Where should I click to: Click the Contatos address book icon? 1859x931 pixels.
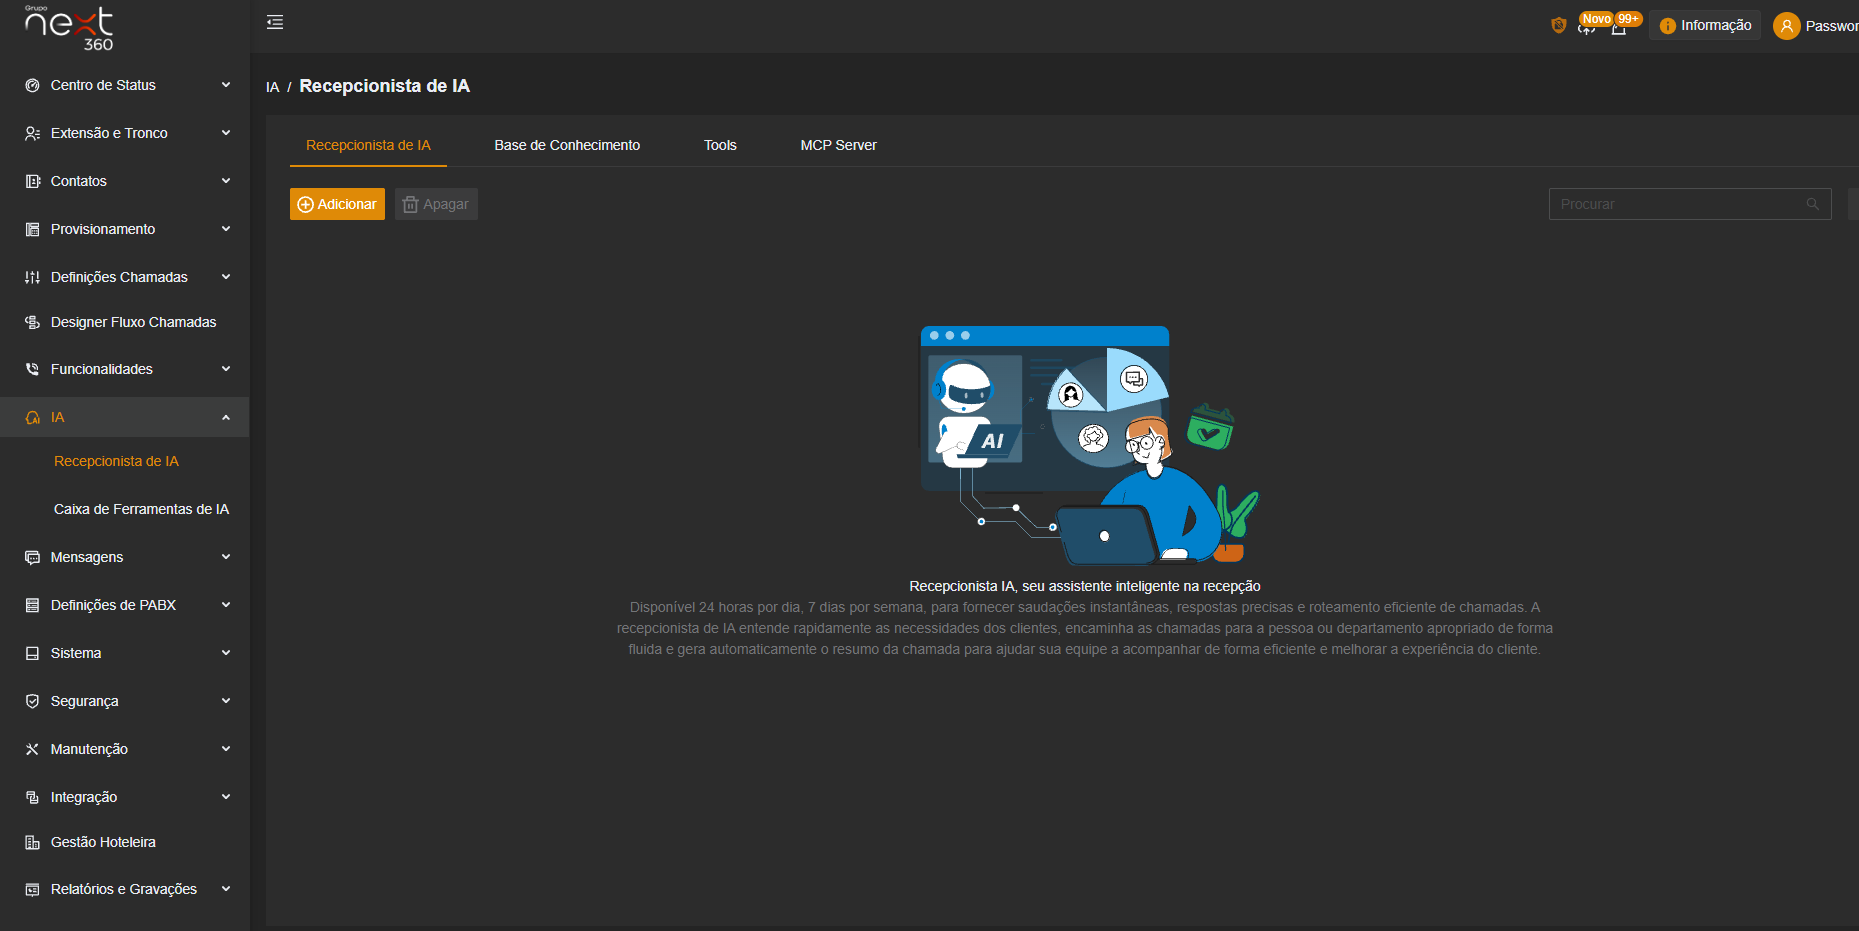[32, 181]
